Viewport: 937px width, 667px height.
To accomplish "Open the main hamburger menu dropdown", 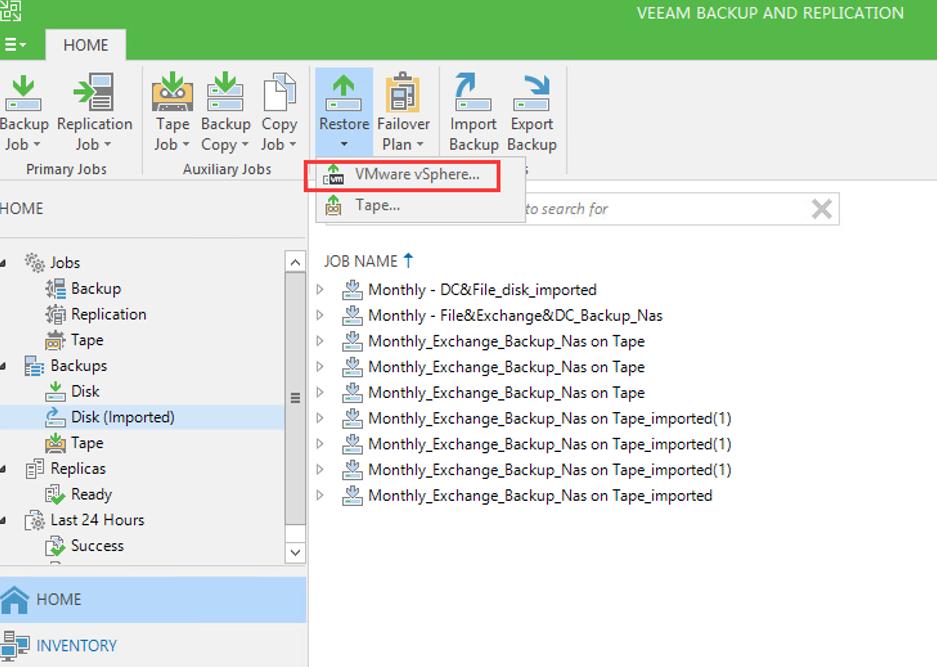I will coord(16,45).
